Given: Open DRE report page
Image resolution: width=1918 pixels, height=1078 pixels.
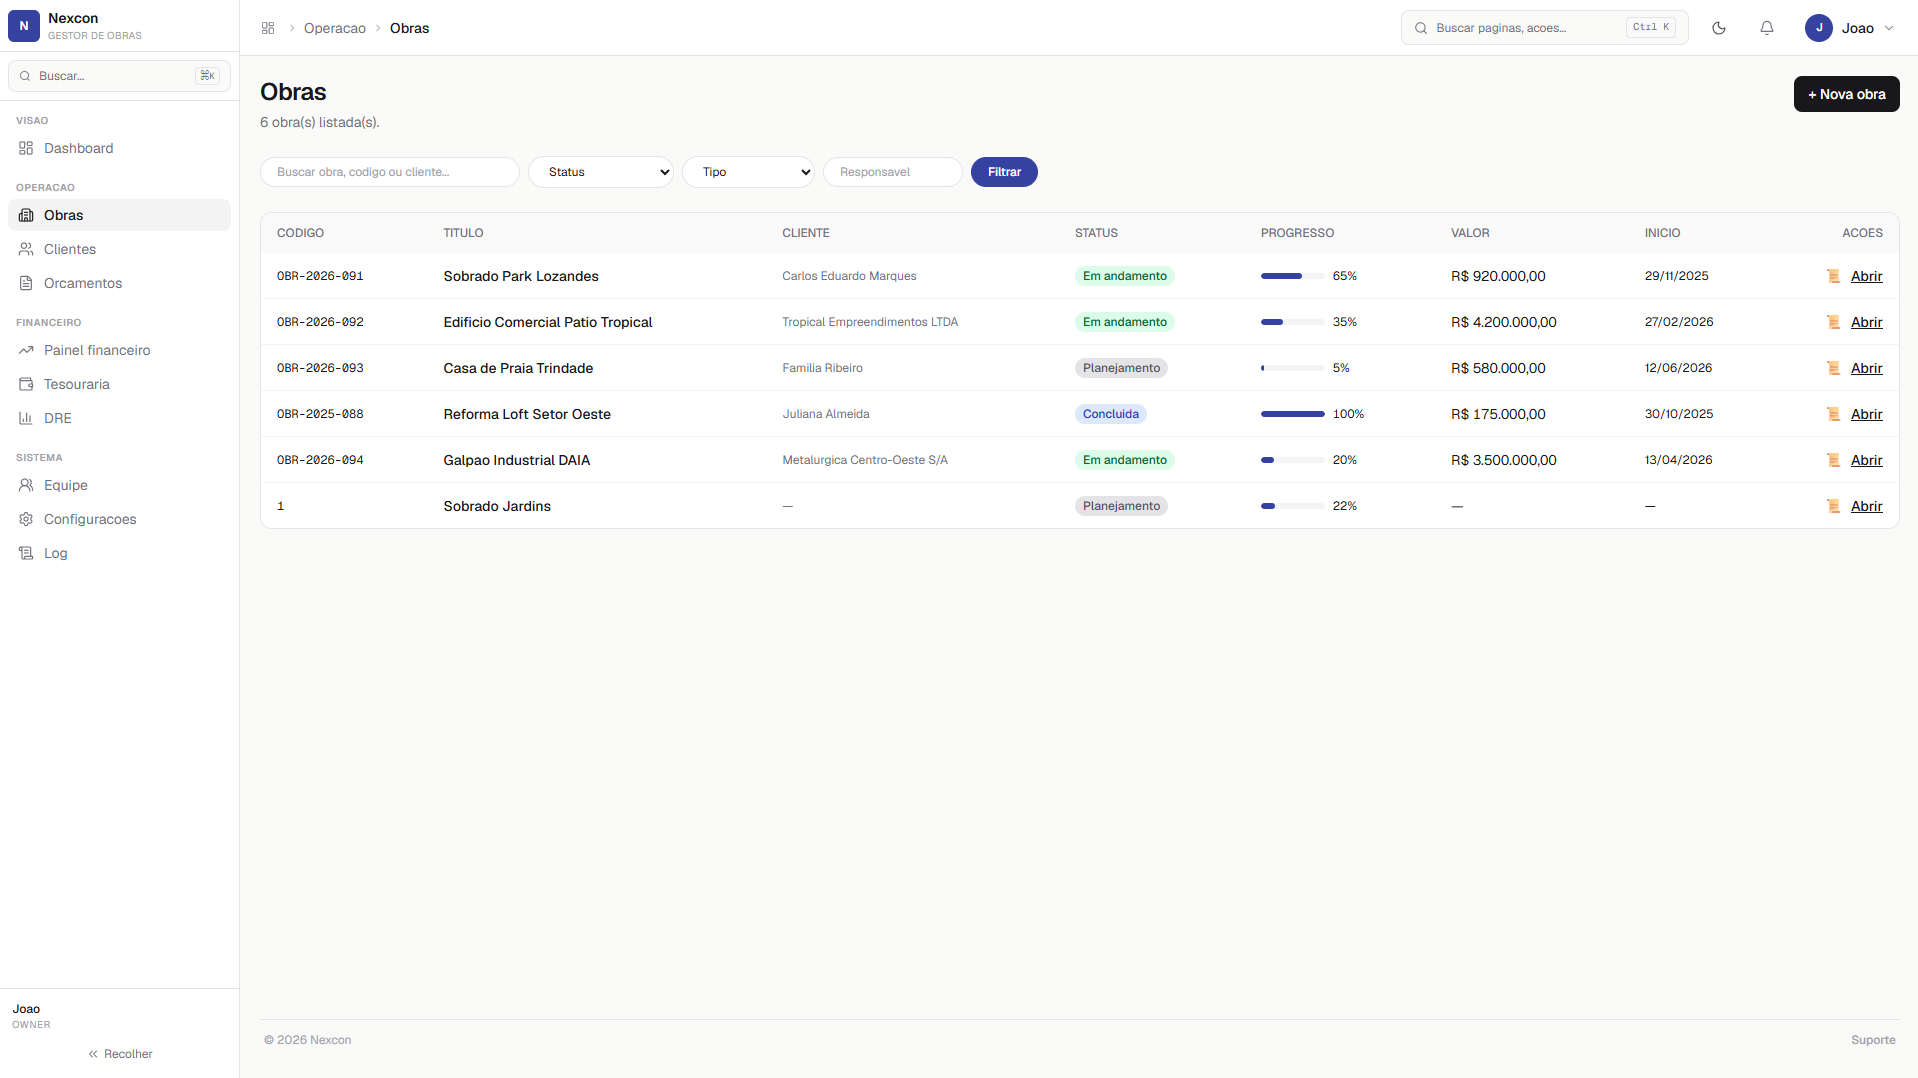Looking at the screenshot, I should click(119, 418).
